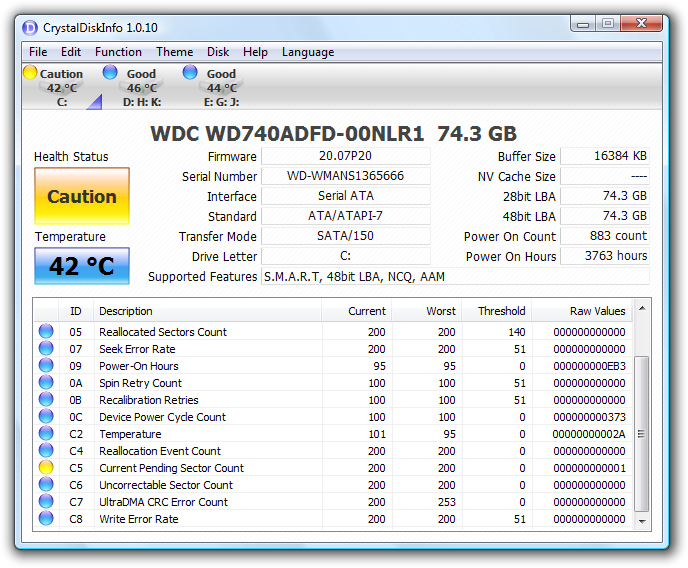Viewport: 688px width, 568px height.
Task: Open the Function menu
Action: 118,52
